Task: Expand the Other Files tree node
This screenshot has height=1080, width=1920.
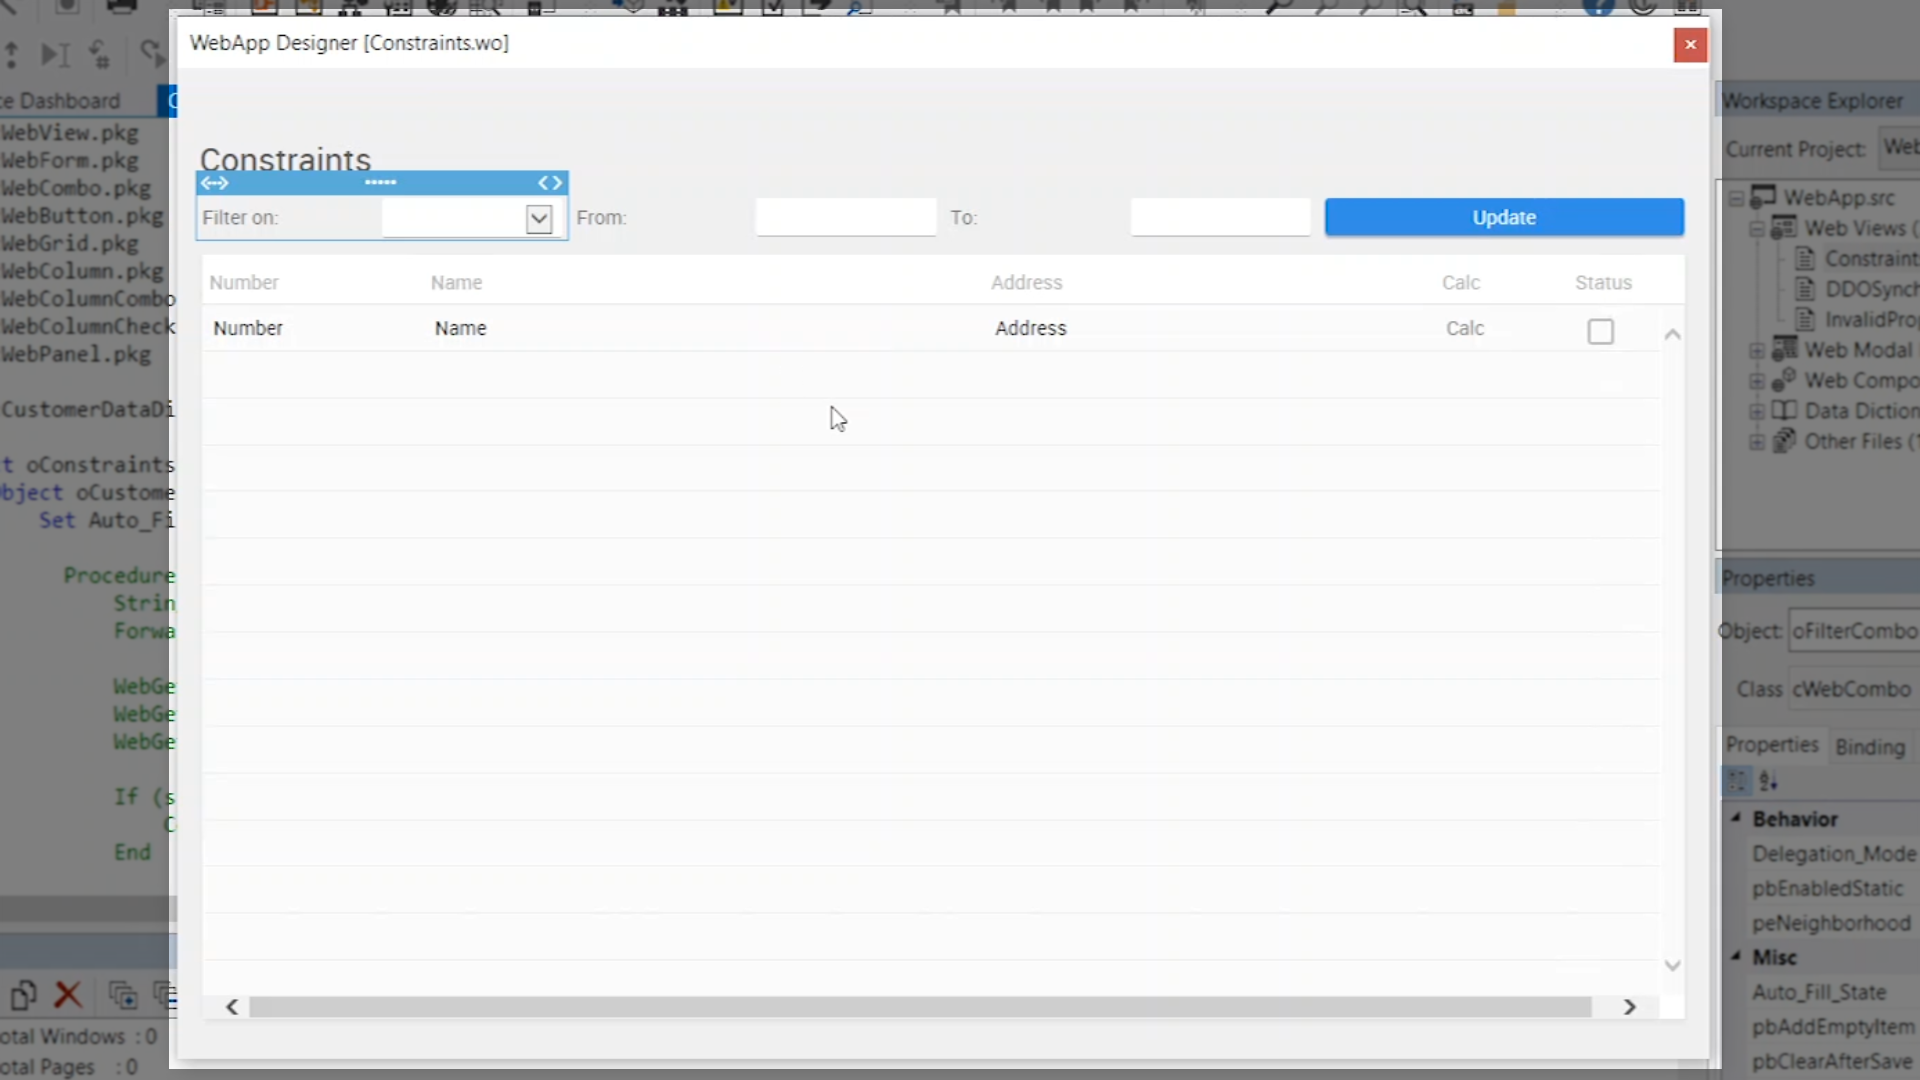Action: [1757, 442]
